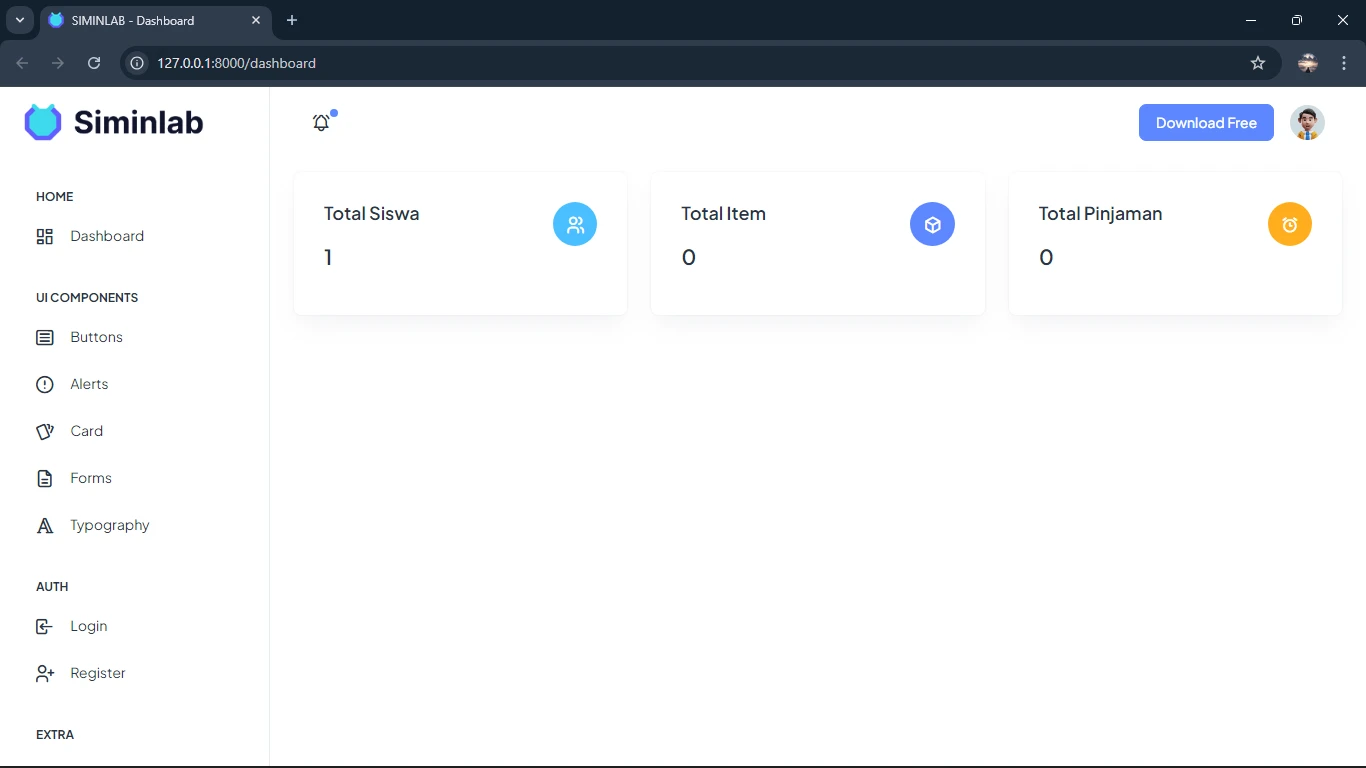Open the user profile avatar menu
The width and height of the screenshot is (1366, 768).
click(x=1307, y=123)
